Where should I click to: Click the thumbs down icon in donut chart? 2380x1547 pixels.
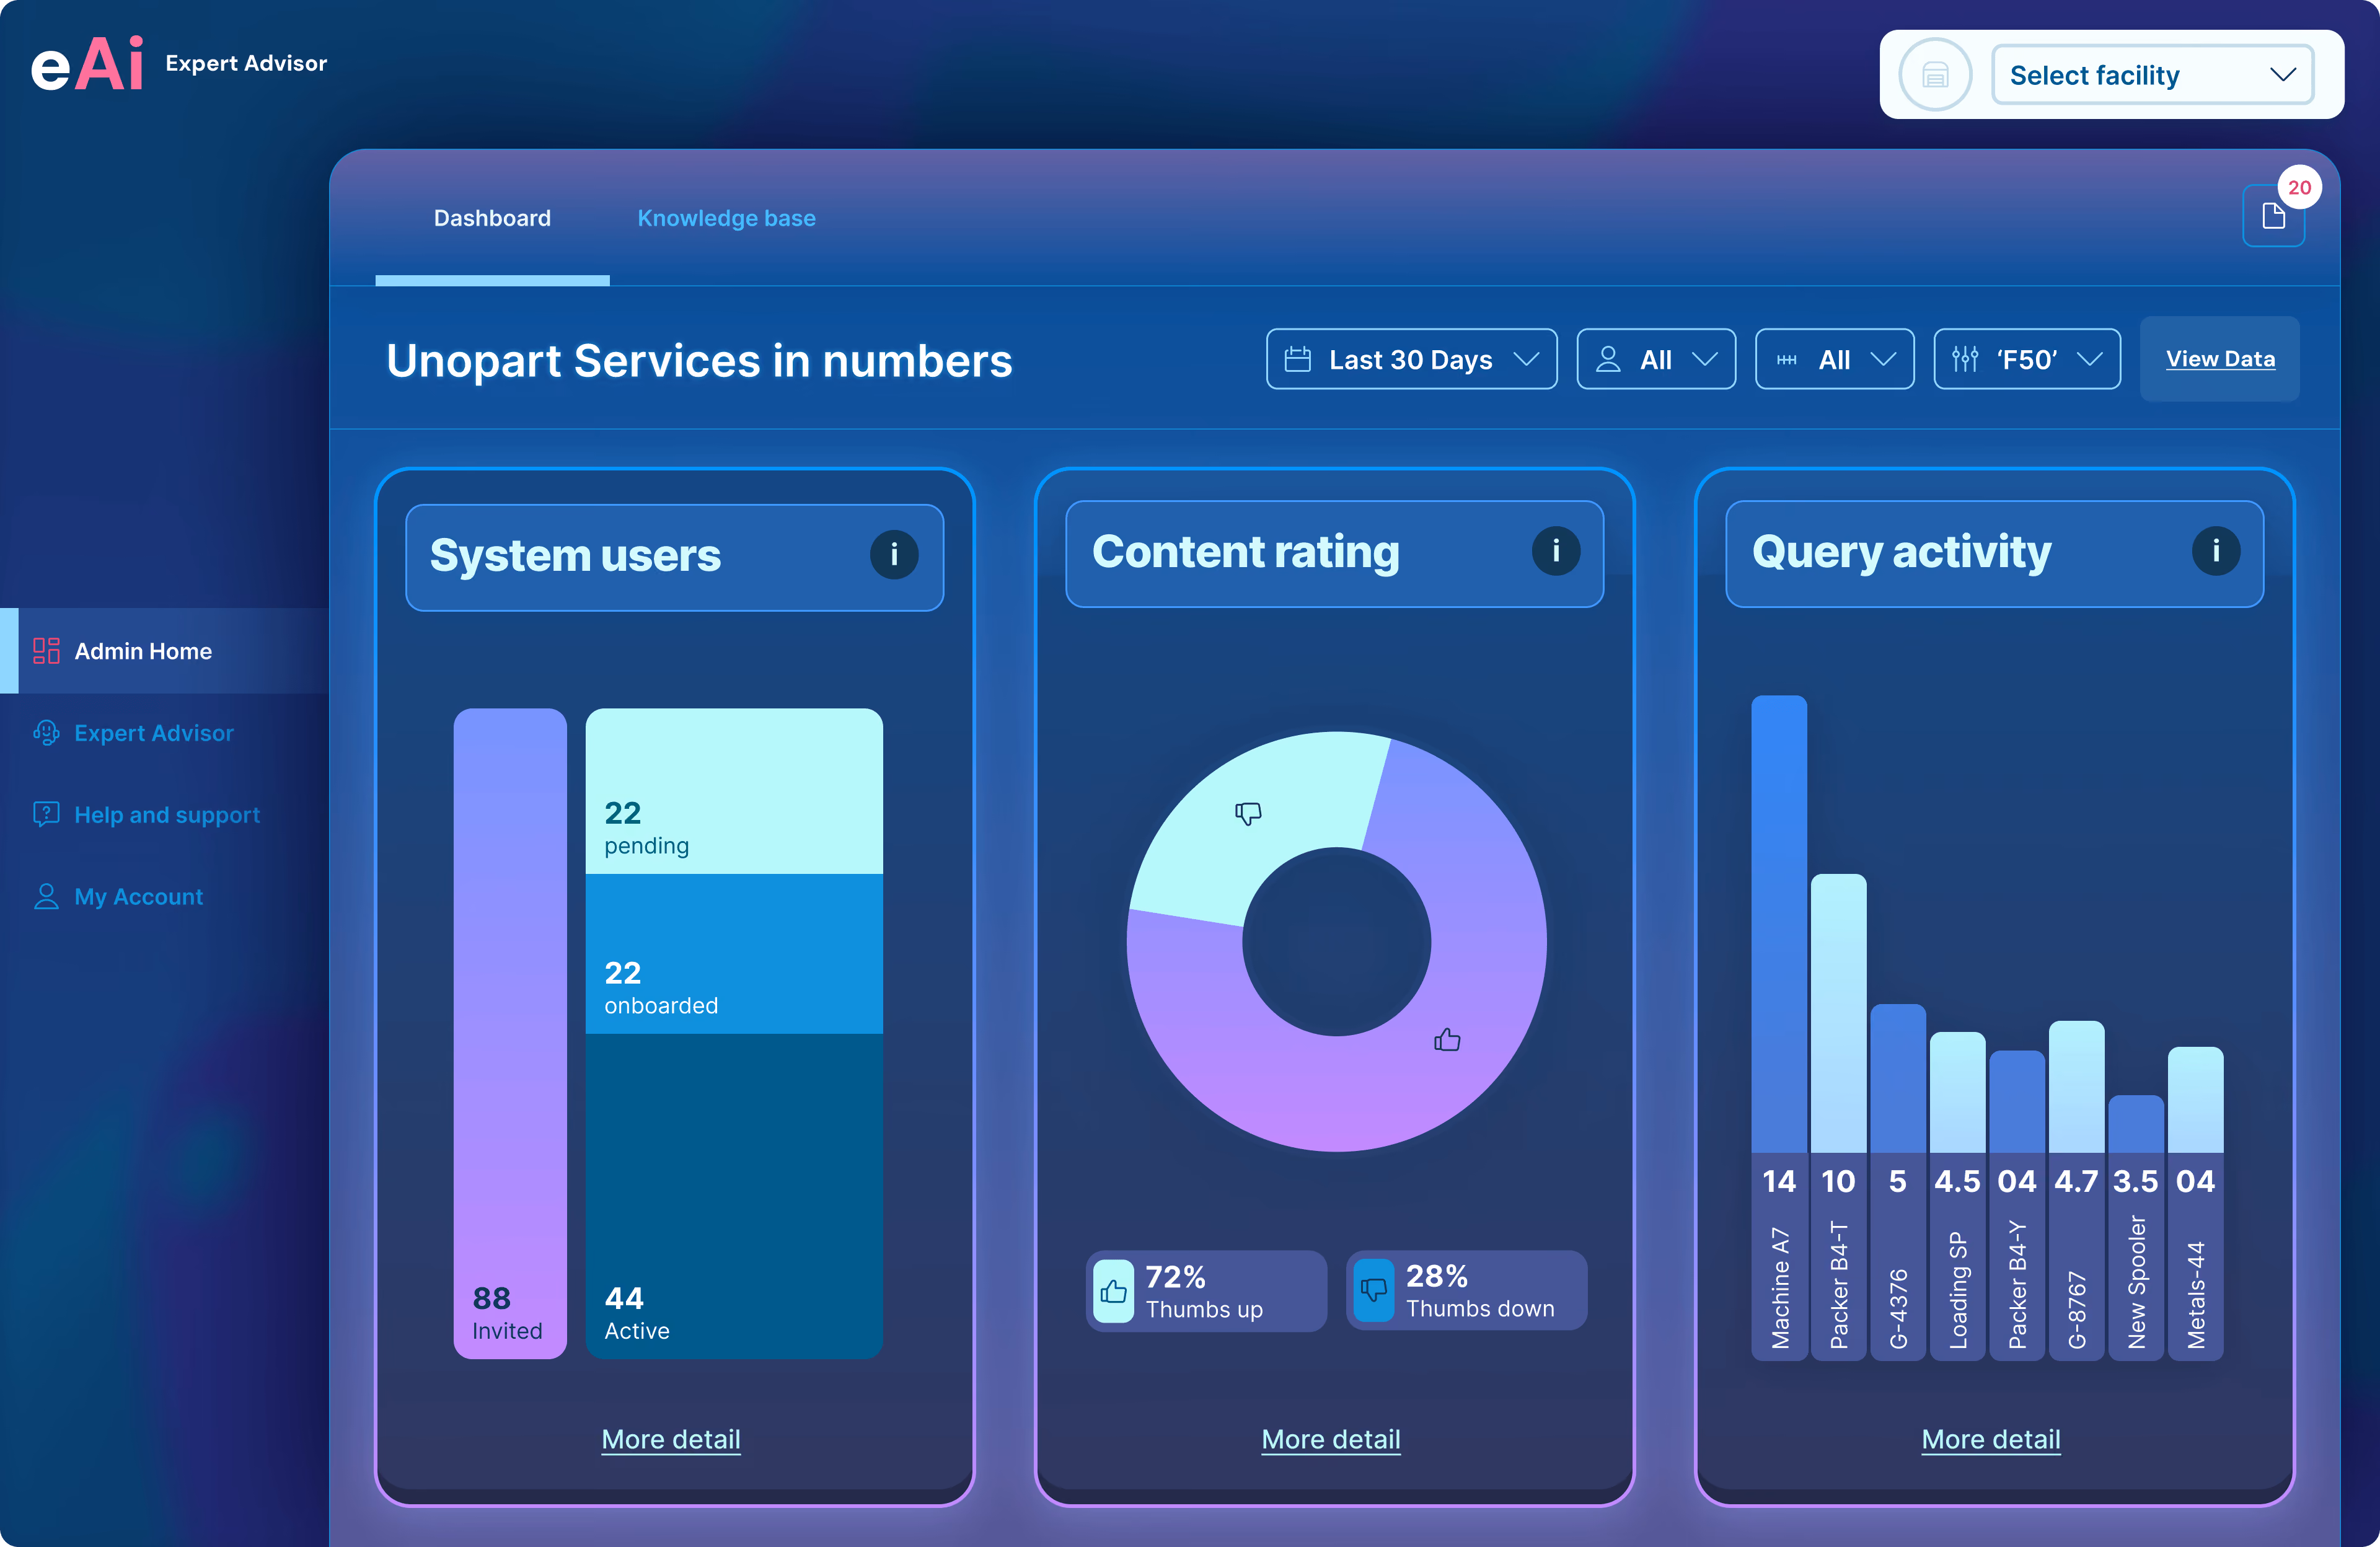1248,813
